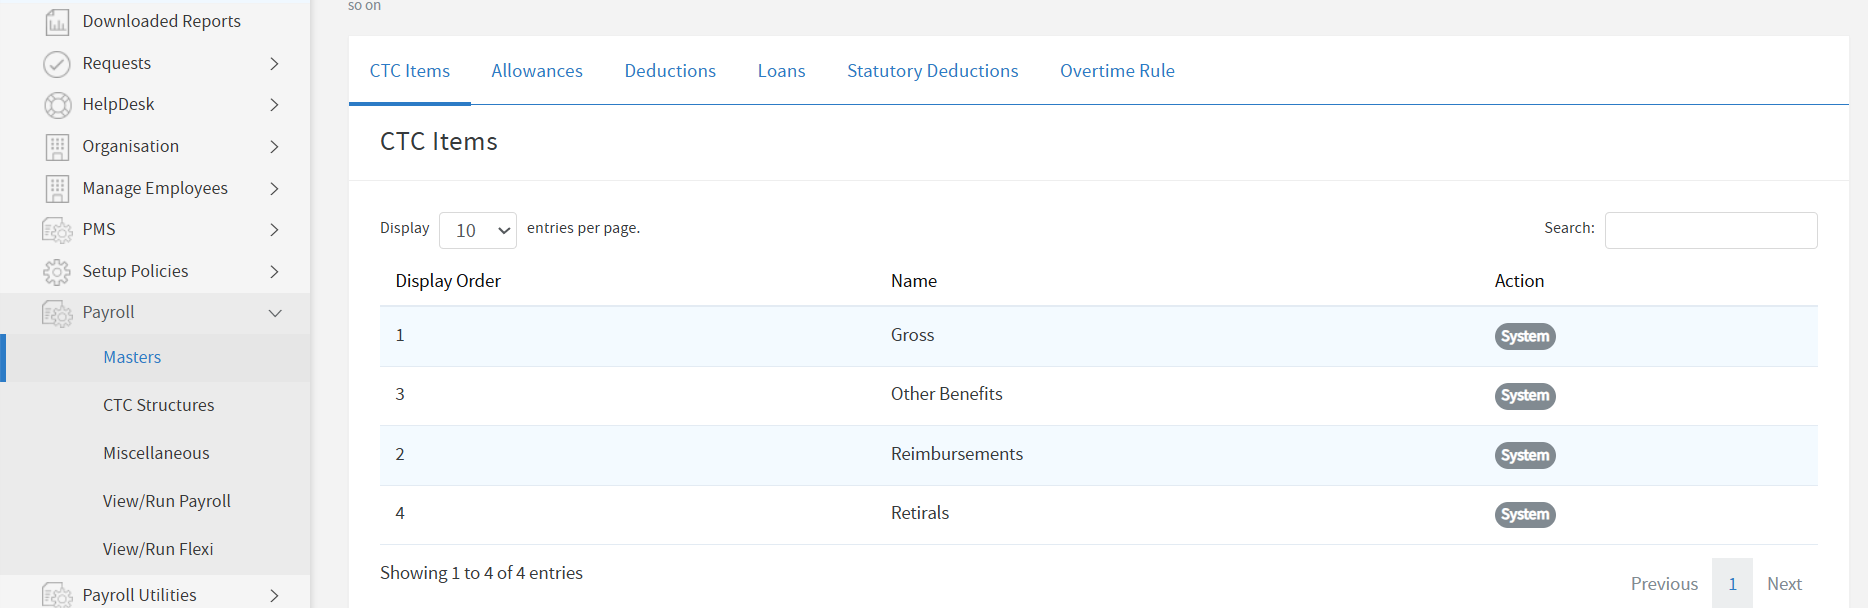Go to the Next page
Image resolution: width=1868 pixels, height=608 pixels.
pyautogui.click(x=1784, y=584)
